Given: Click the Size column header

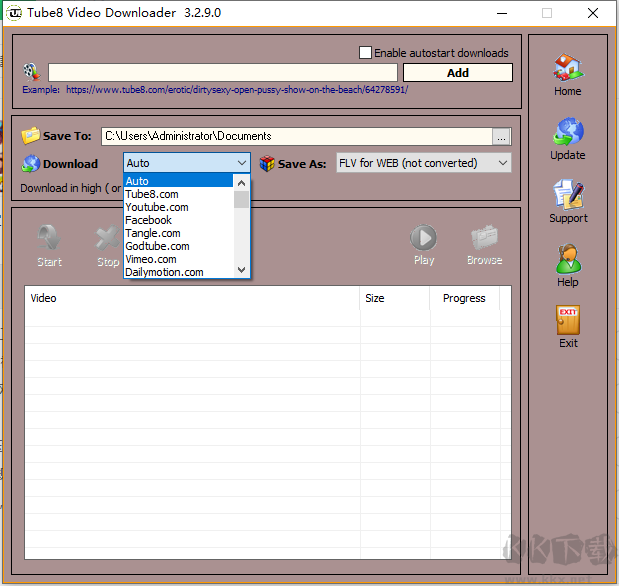Looking at the screenshot, I should click(394, 298).
